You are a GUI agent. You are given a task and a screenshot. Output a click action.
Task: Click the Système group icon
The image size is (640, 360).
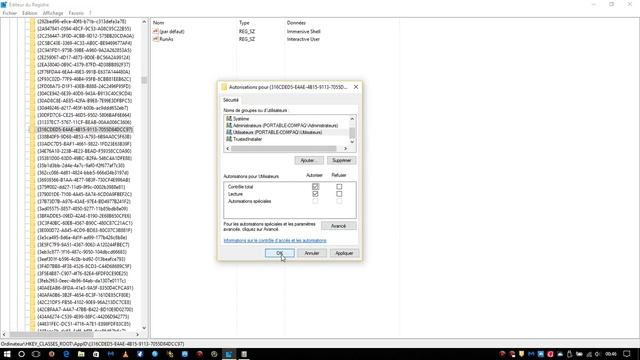click(x=229, y=118)
